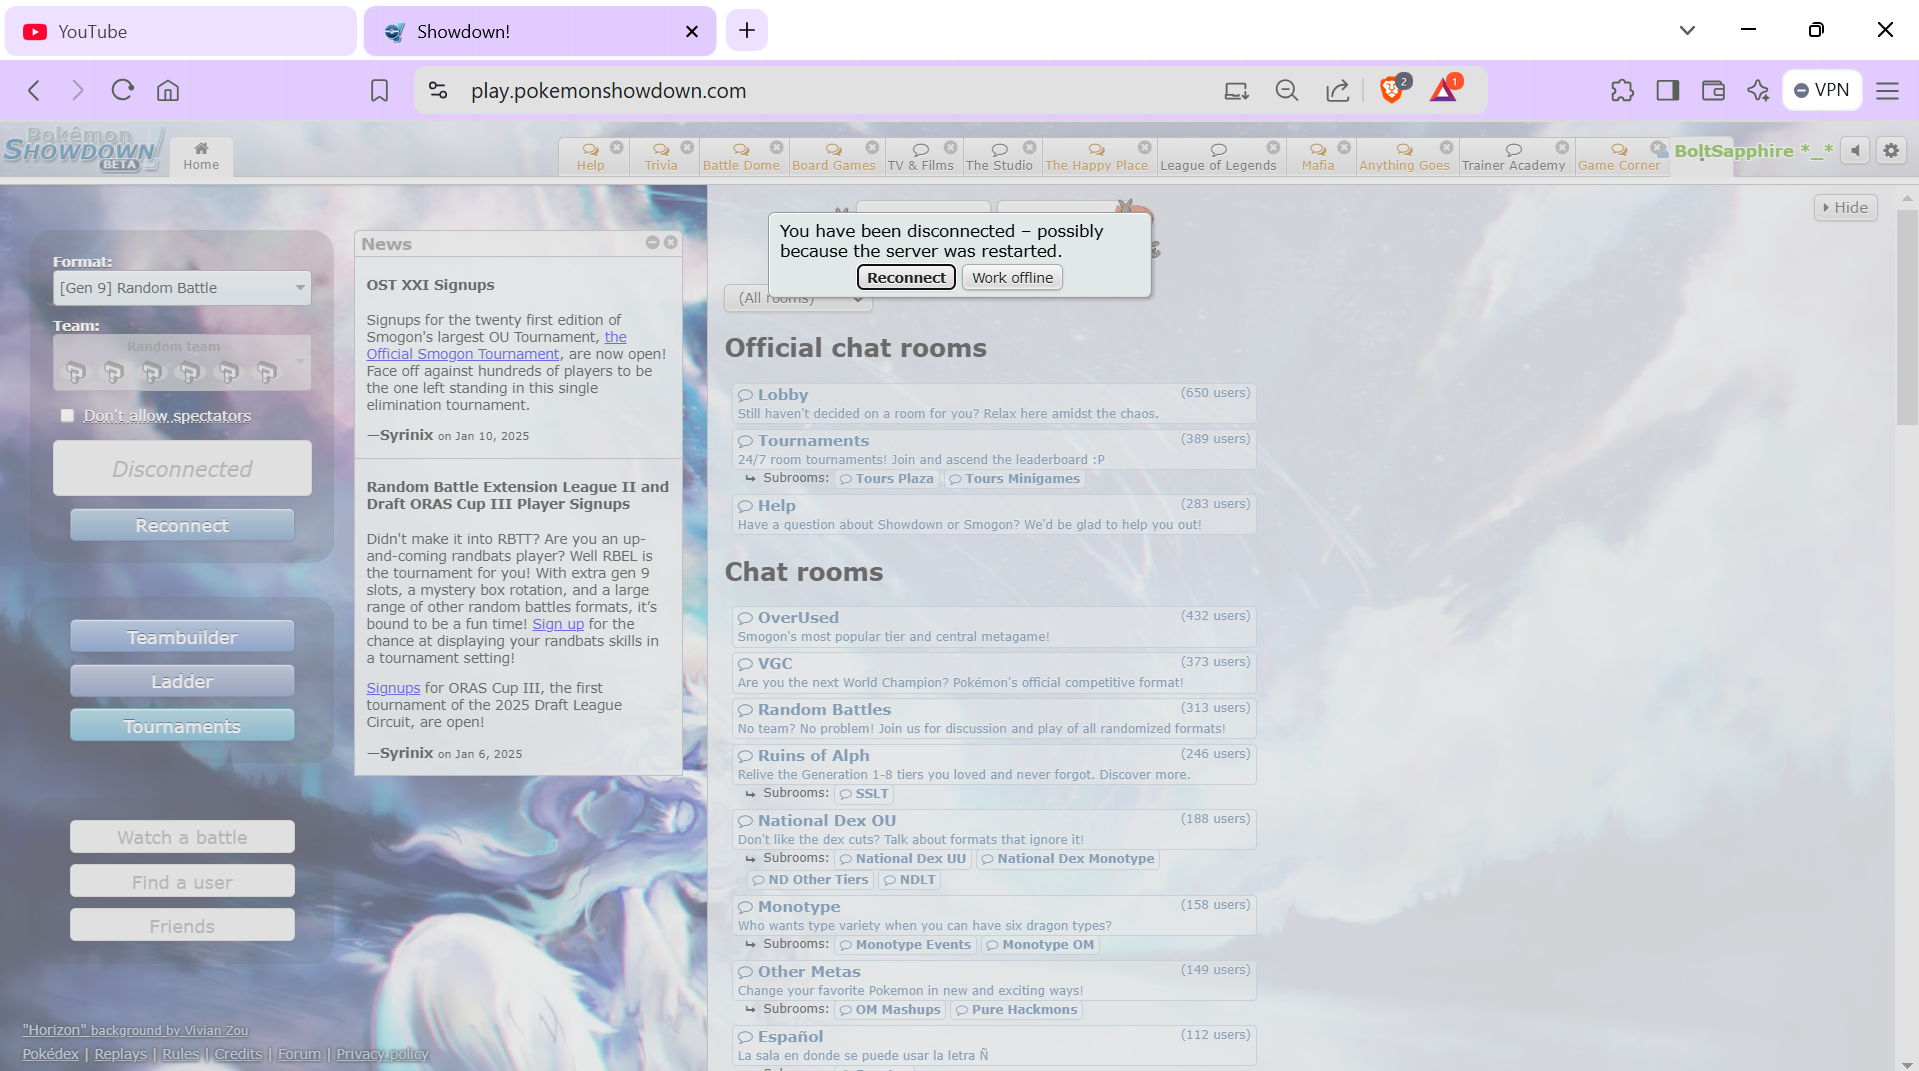Close the Battle Dome room tab
The height and width of the screenshot is (1071, 1919).
click(x=777, y=147)
